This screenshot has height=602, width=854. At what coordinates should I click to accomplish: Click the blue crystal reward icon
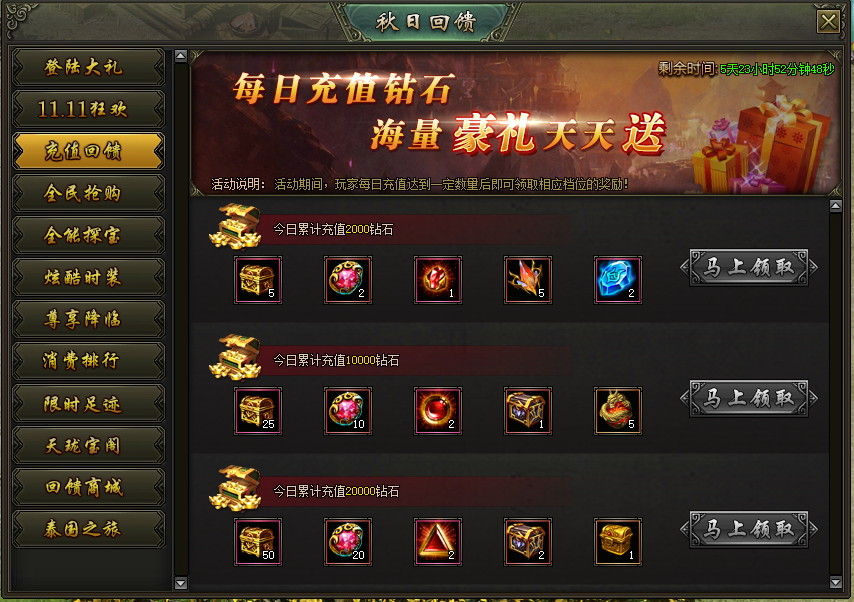pos(618,279)
